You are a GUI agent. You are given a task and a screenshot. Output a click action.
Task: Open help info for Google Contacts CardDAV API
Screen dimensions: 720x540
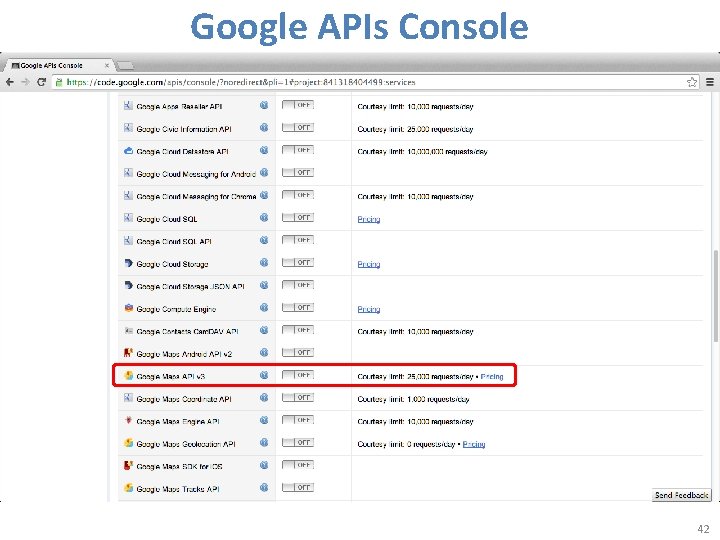click(264, 330)
